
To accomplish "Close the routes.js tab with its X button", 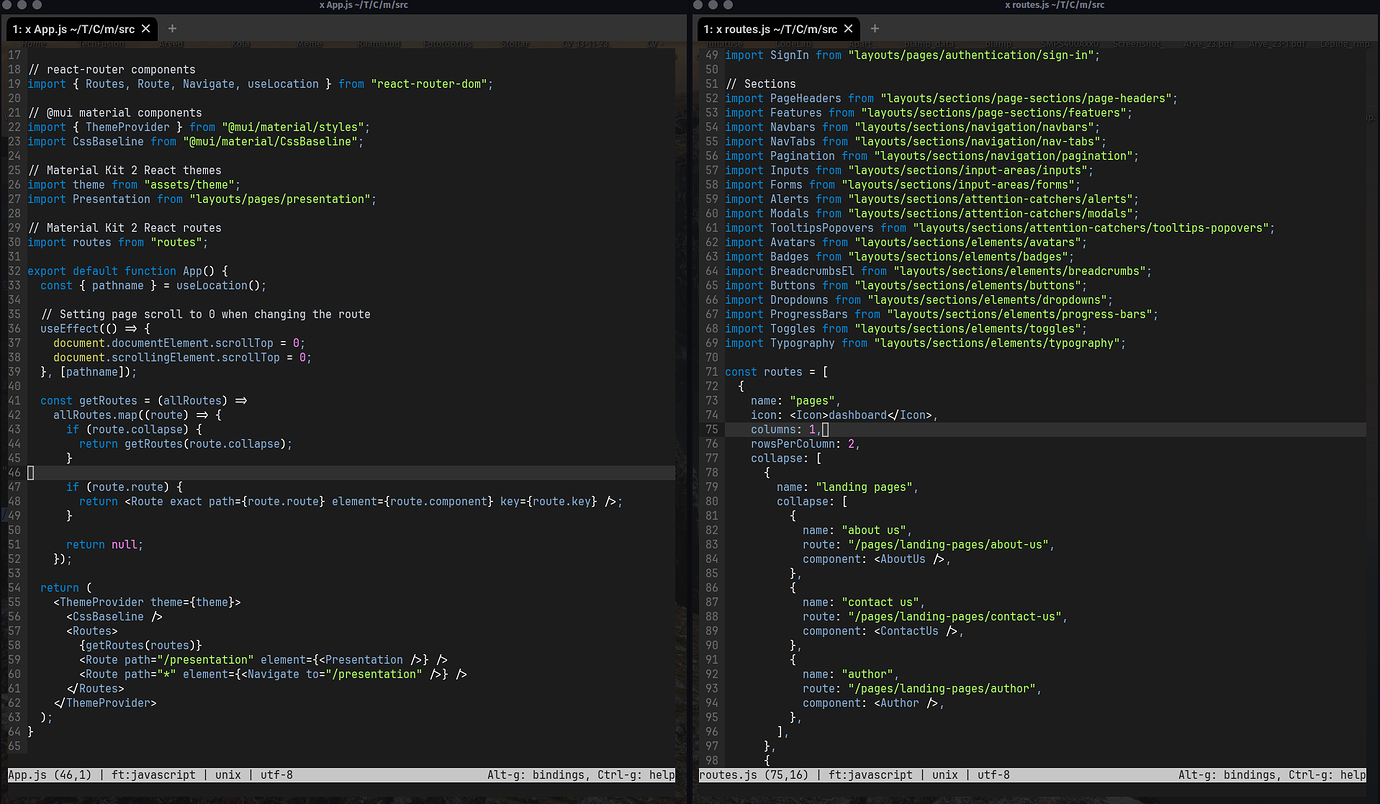I will (848, 29).
